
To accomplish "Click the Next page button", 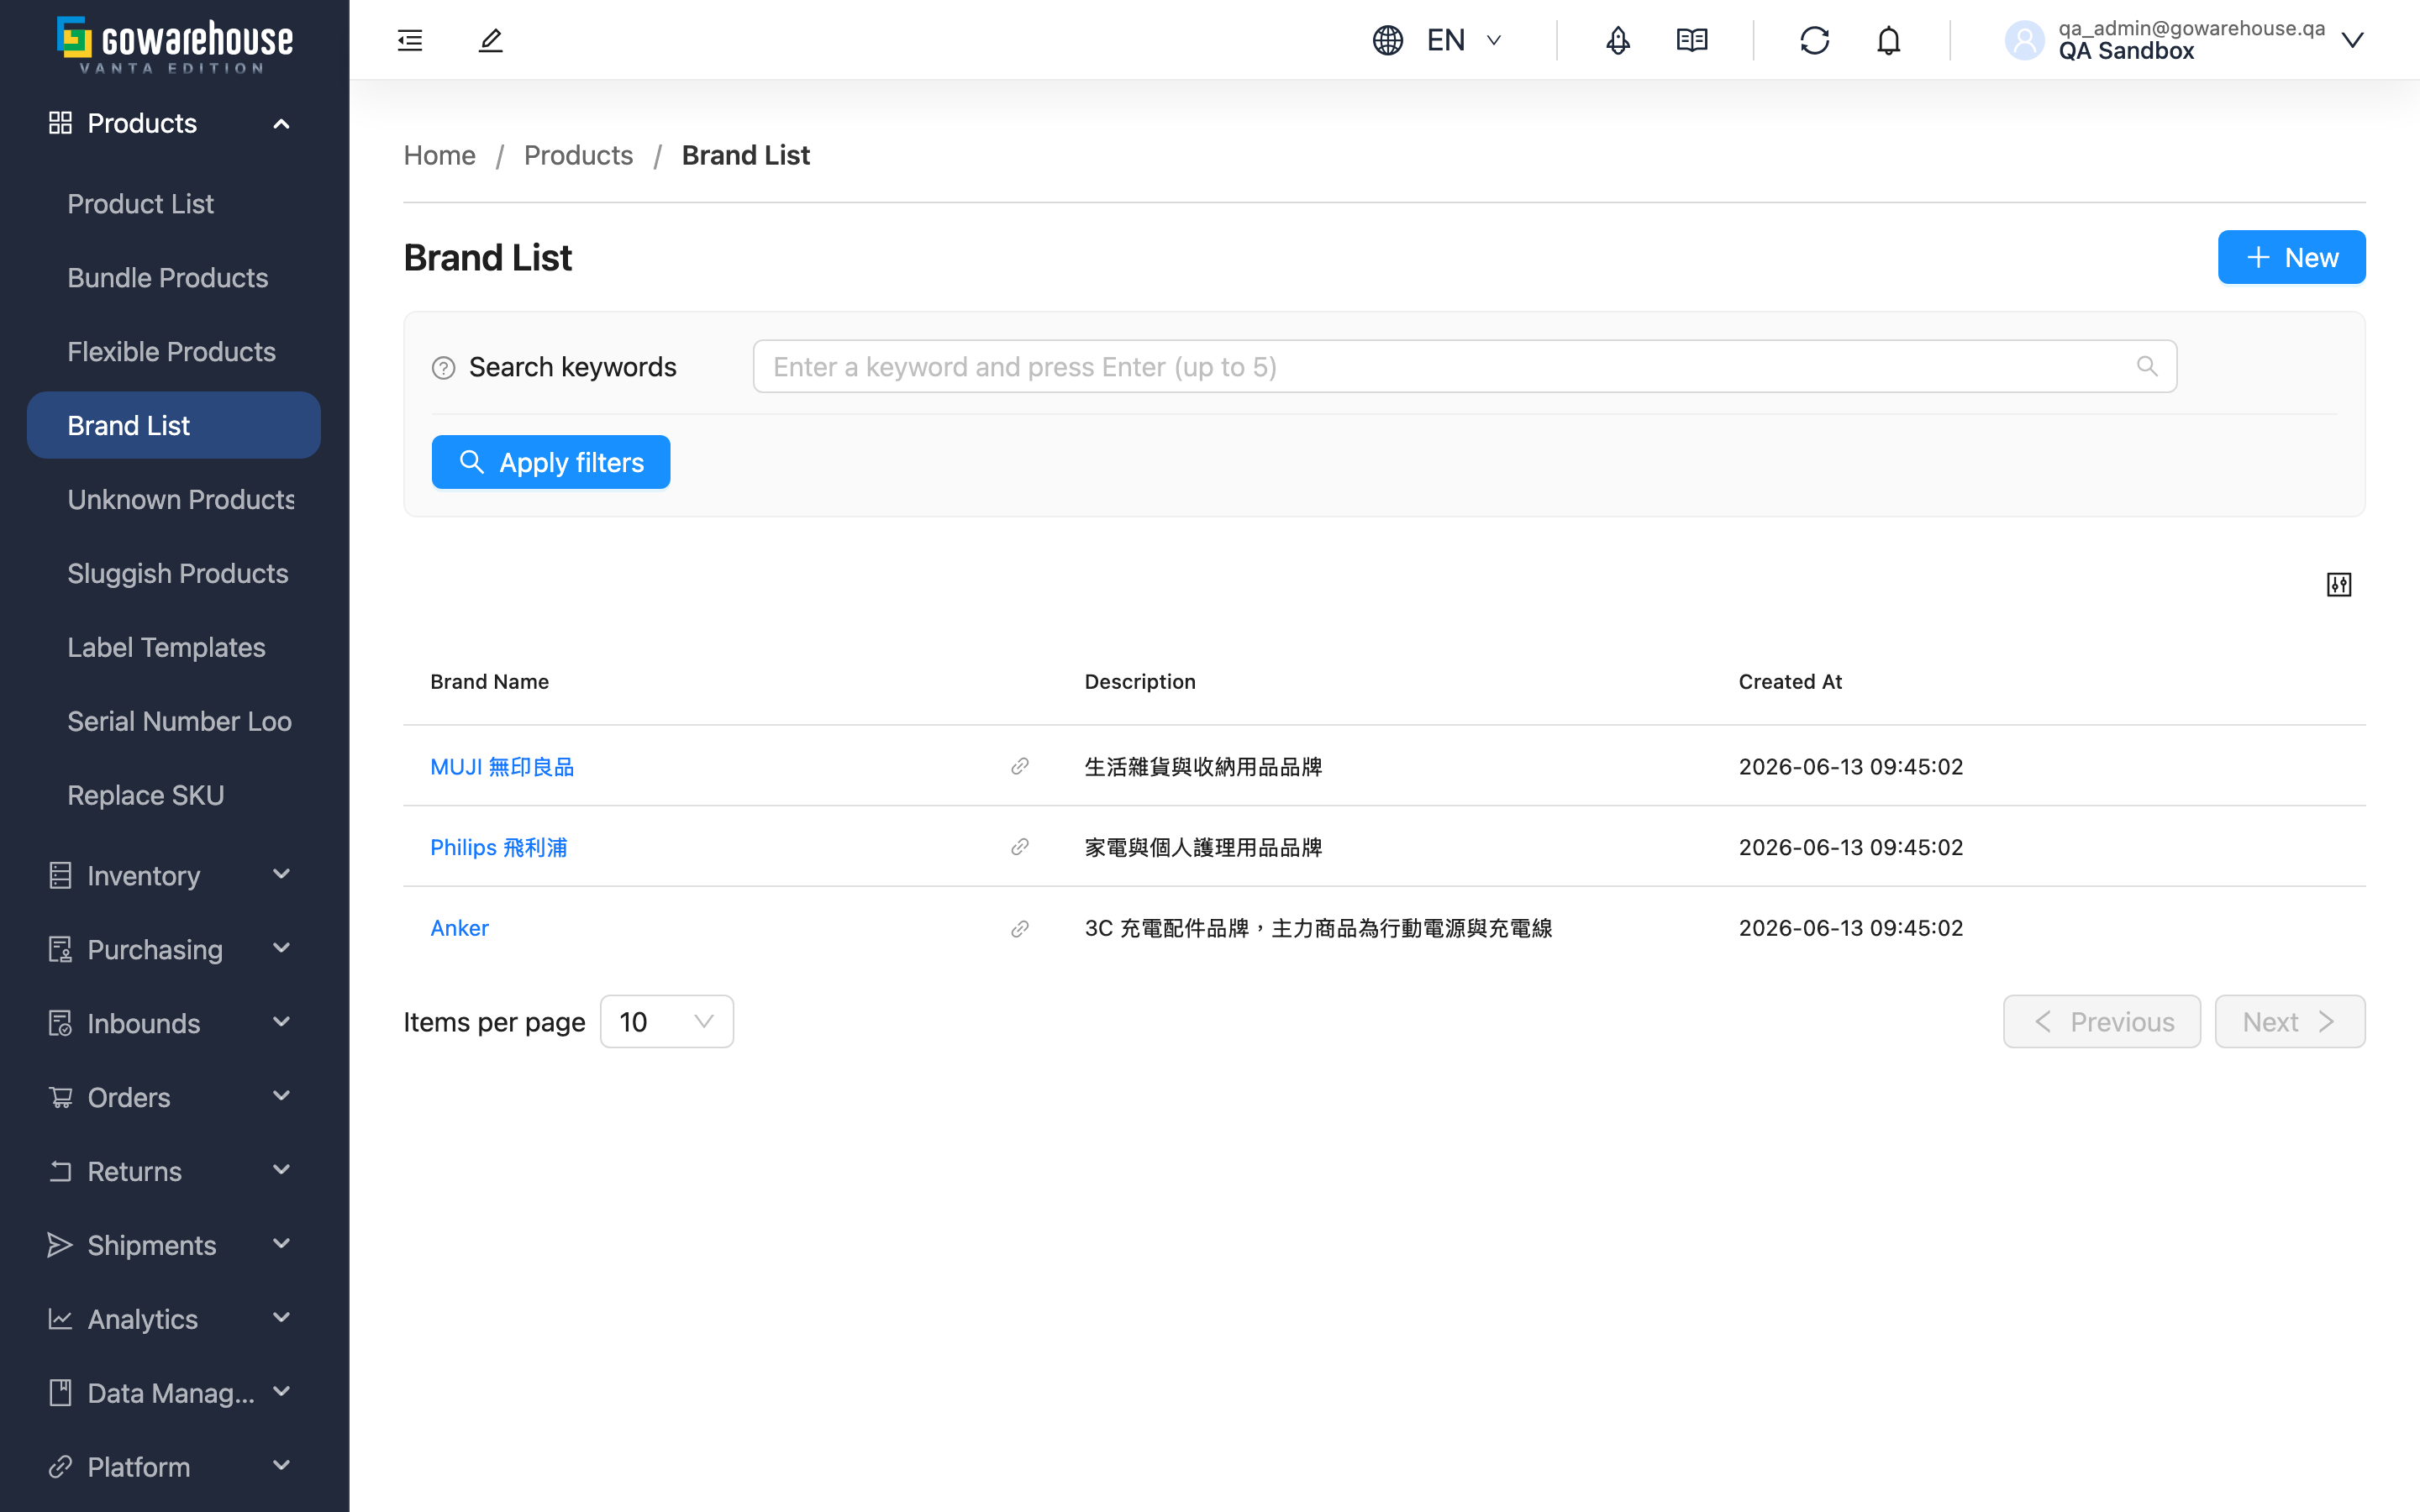I will (2289, 1021).
